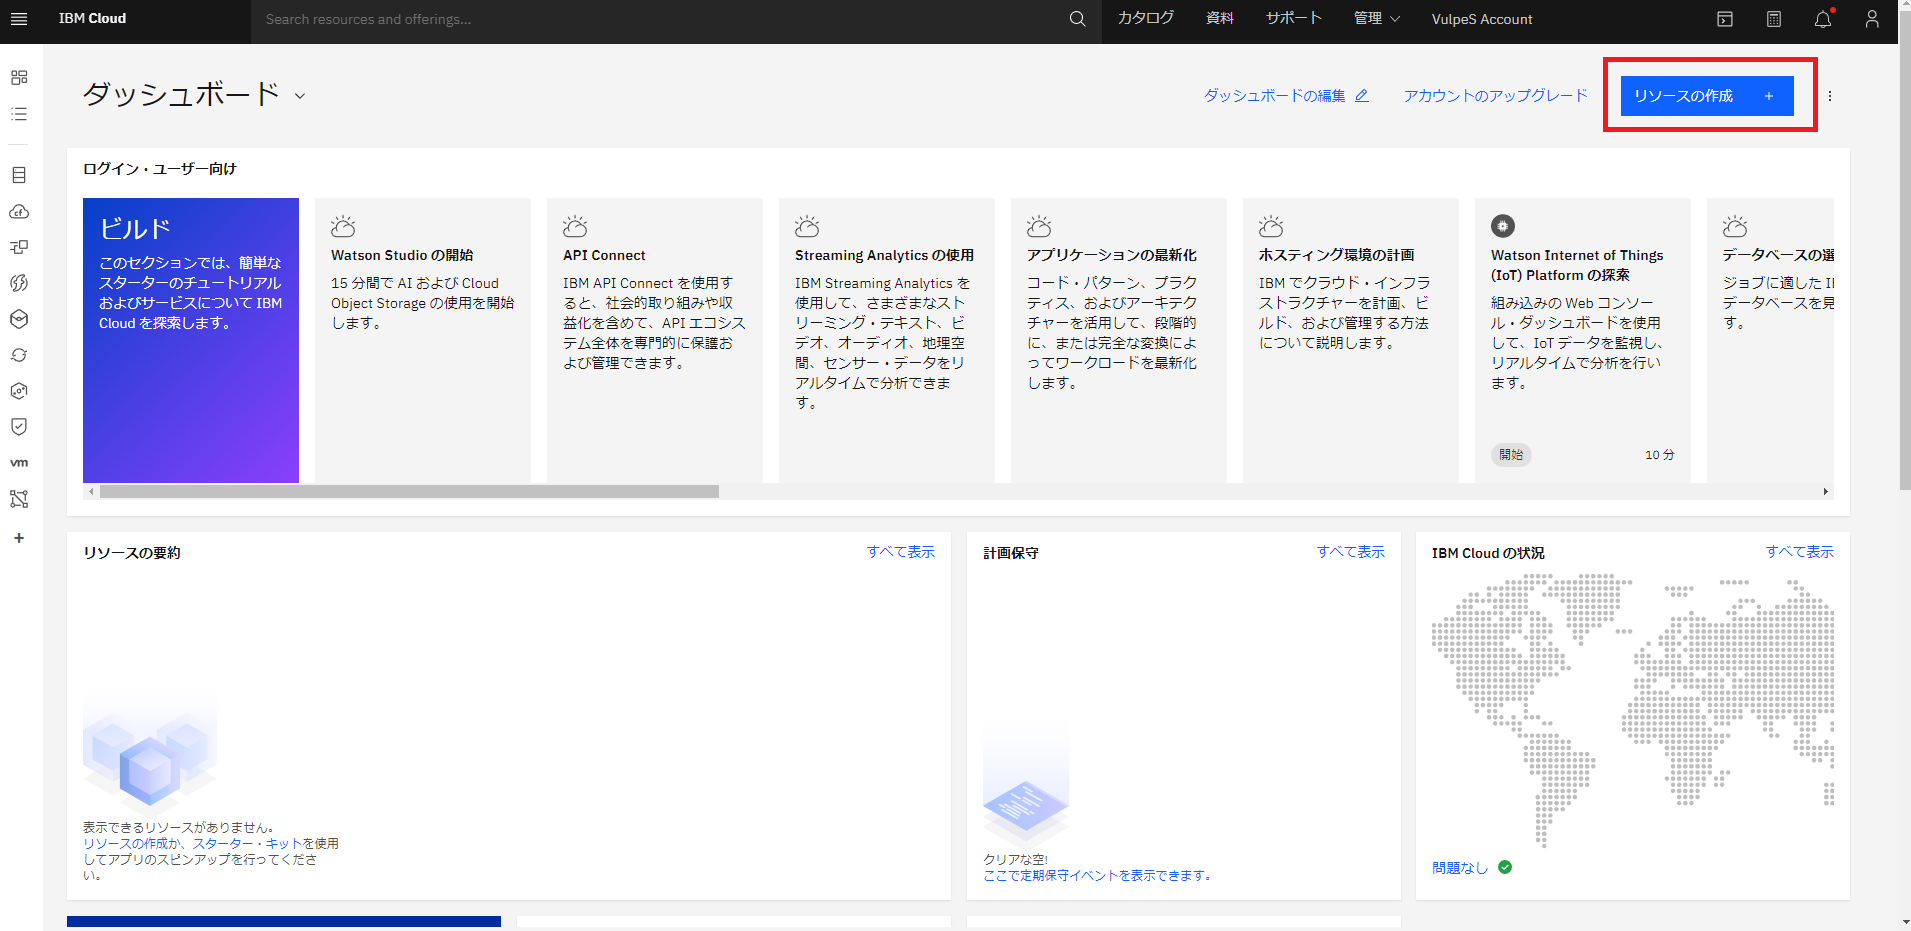This screenshot has height=931, width=1911.
Task: Open the IBM Cloud Shell icon
Action: tap(1725, 18)
